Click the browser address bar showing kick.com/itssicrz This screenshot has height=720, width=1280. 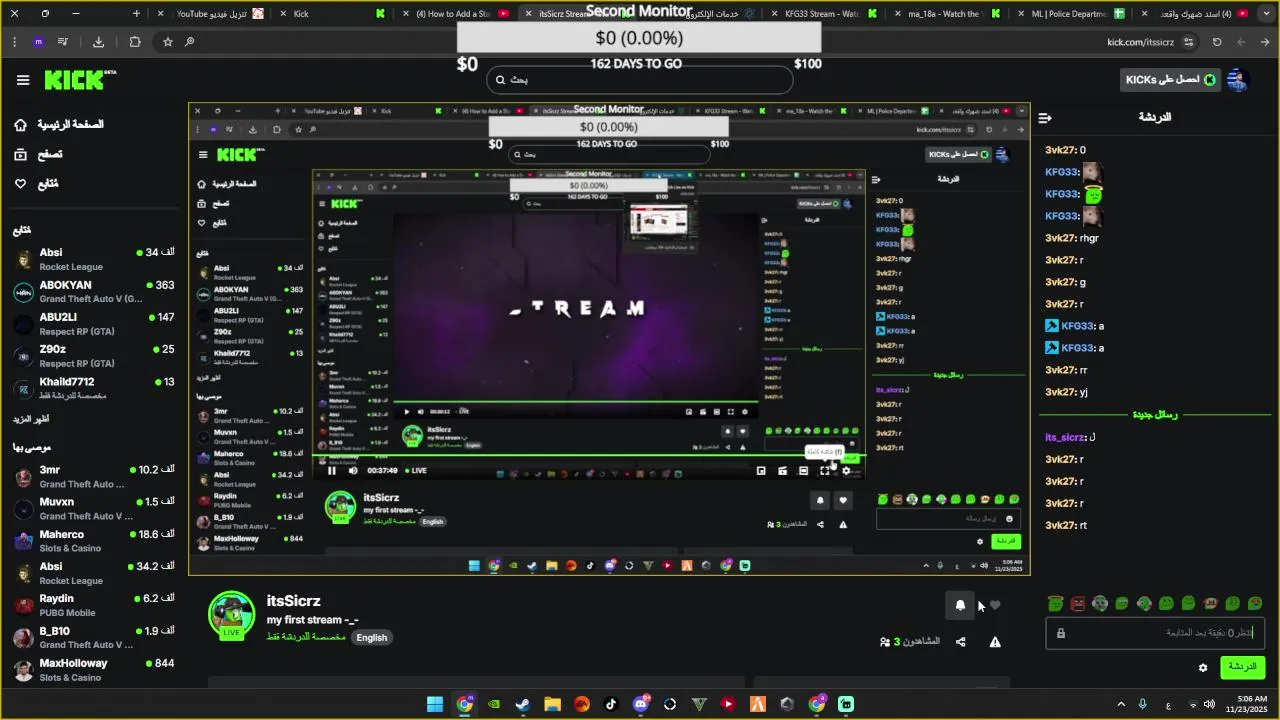(1140, 42)
